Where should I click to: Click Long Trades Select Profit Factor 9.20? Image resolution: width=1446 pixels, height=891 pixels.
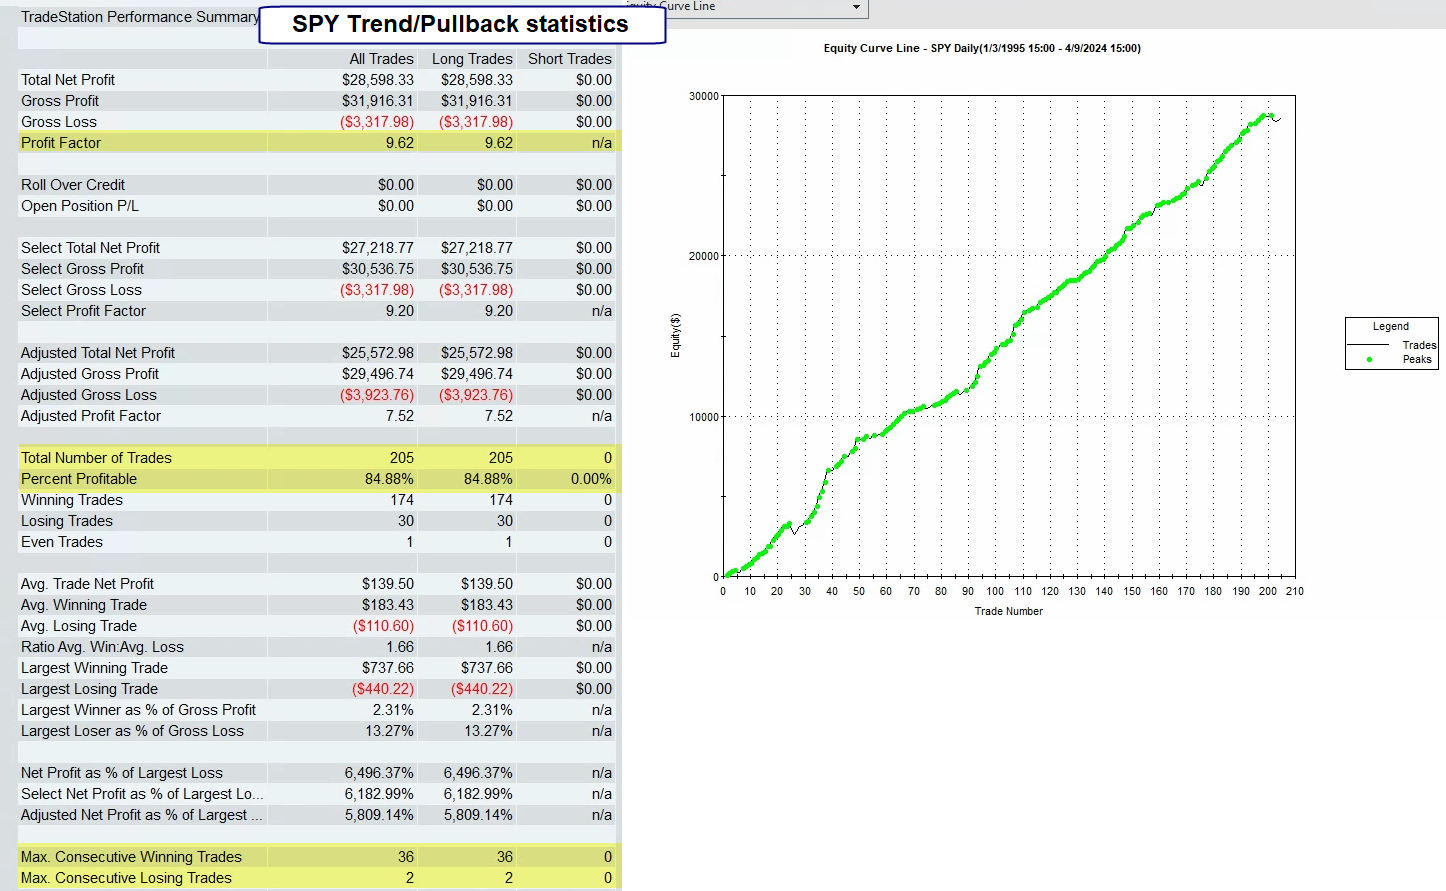499,311
